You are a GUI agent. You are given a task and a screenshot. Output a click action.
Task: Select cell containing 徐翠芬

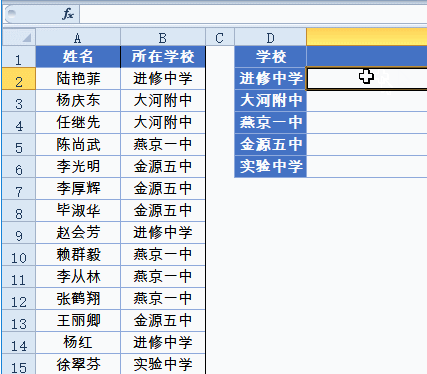click(78, 364)
